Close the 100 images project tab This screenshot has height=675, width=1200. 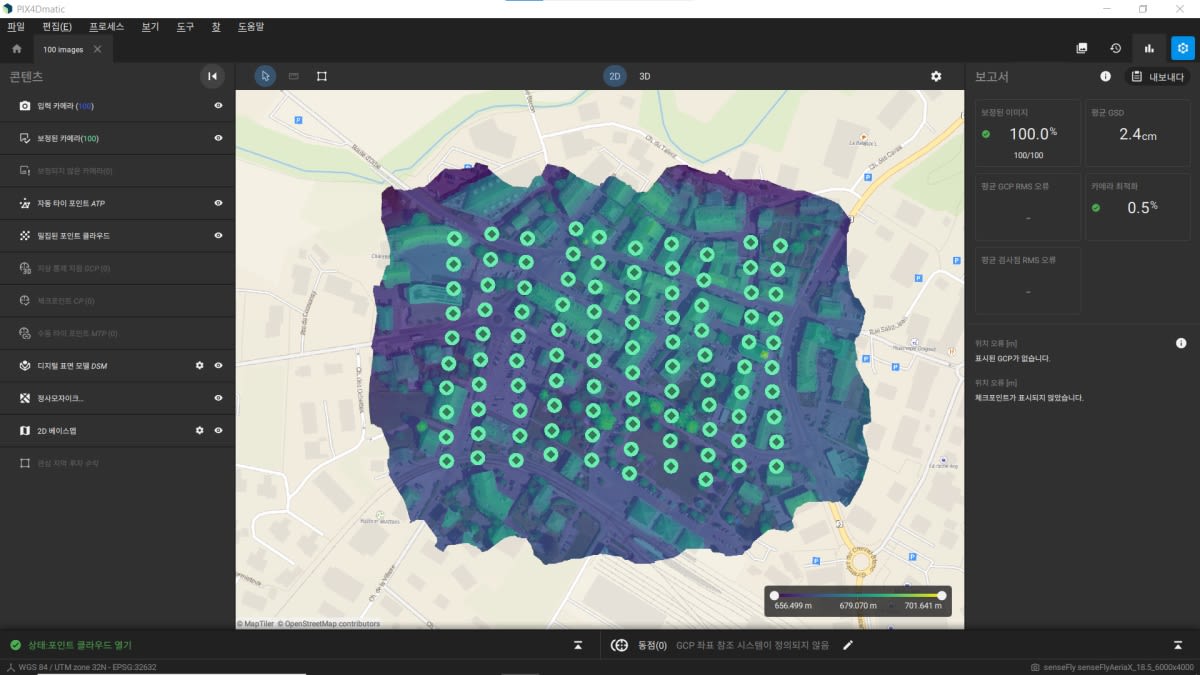[97, 47]
